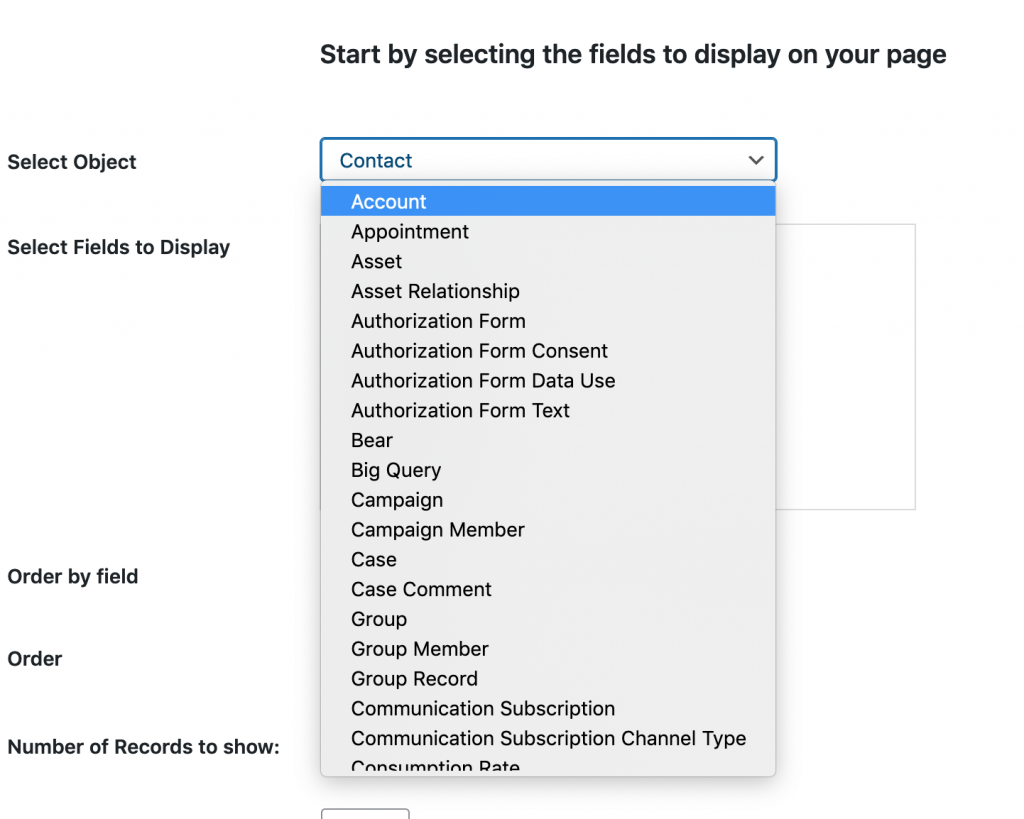
Task: Select the Bear object option
Action: [x=548, y=440]
